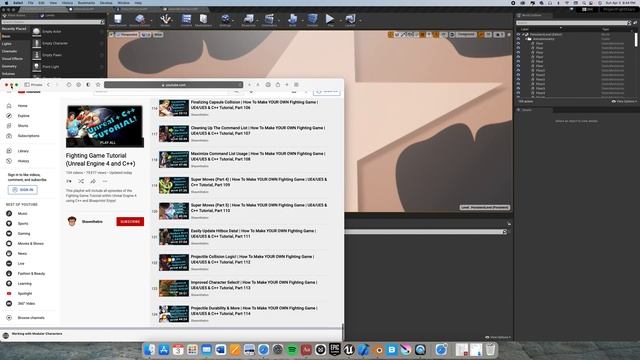Click the Compile toolbar icon
640x360 pixels.
click(x=312, y=20)
